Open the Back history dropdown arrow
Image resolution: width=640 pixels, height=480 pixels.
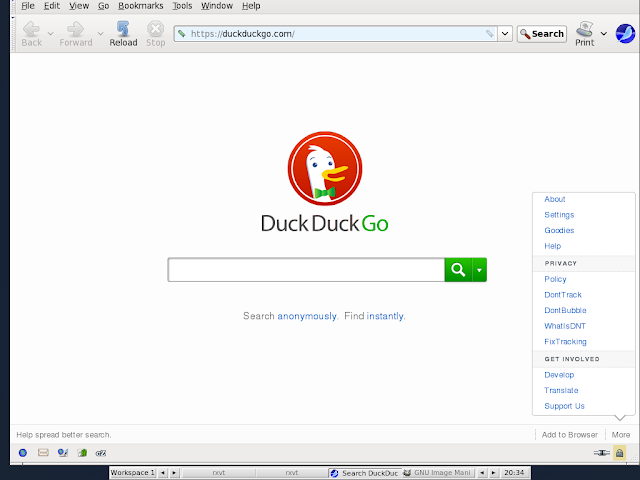coord(50,34)
